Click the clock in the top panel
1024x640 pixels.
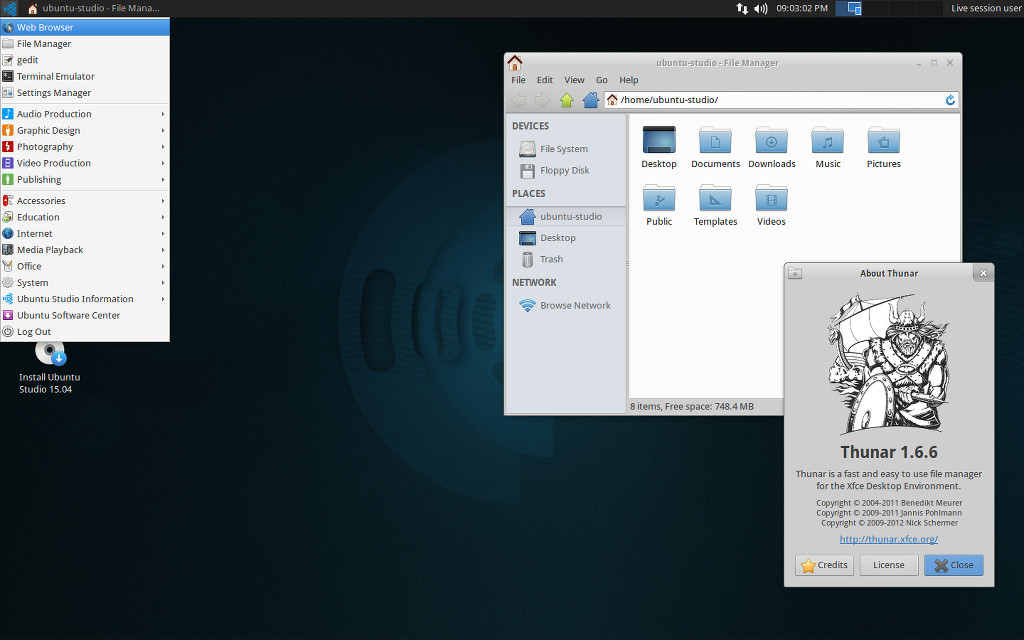point(802,8)
